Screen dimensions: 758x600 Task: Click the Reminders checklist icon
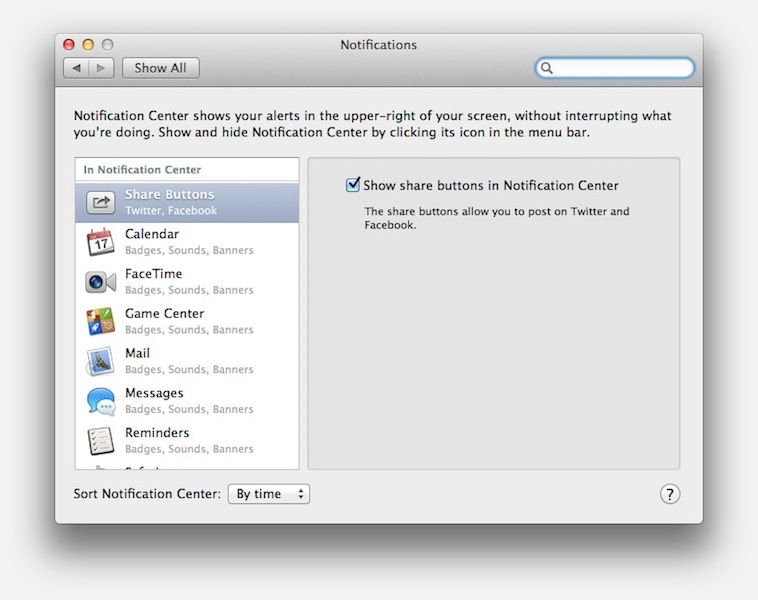coord(101,440)
